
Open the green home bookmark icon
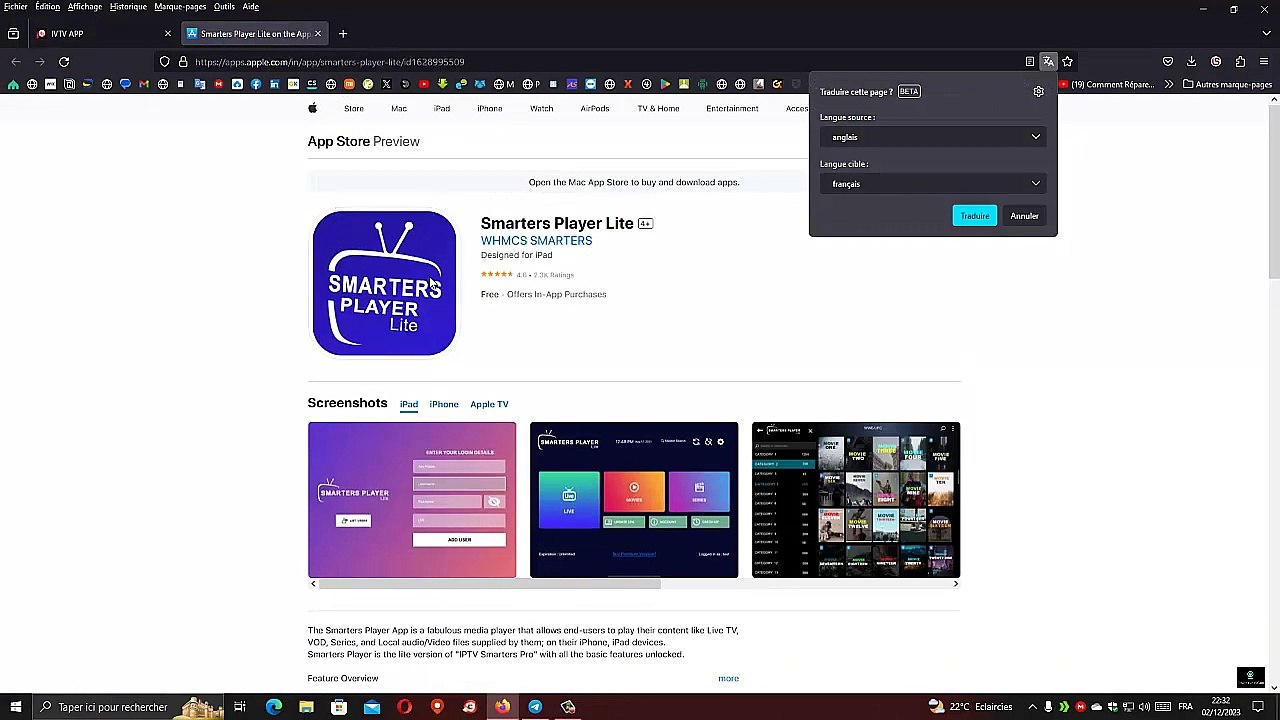pos(13,85)
